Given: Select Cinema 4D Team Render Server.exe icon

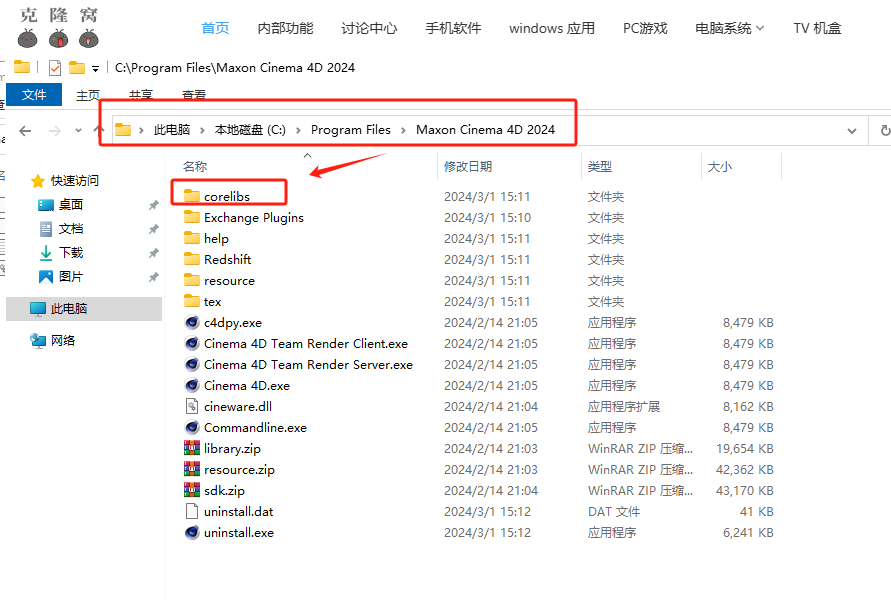Looking at the screenshot, I should click(192, 364).
